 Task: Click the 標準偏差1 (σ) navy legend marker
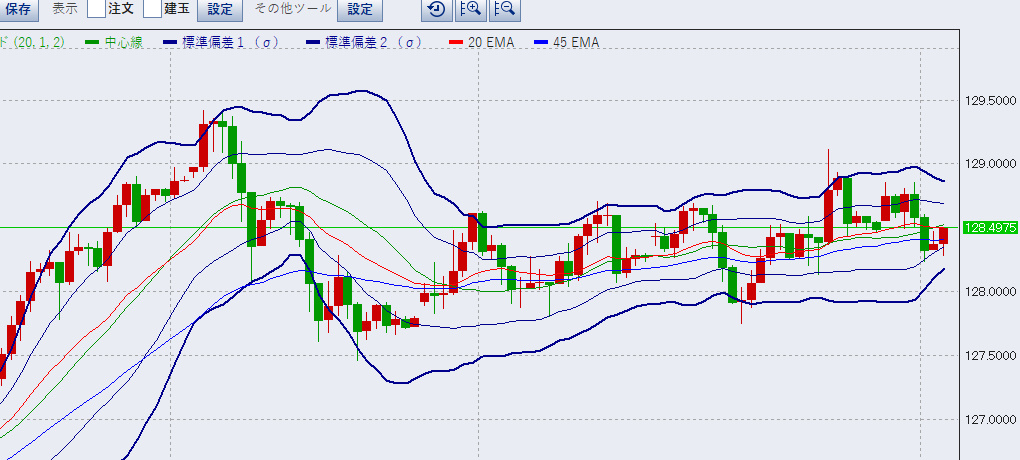166,42
